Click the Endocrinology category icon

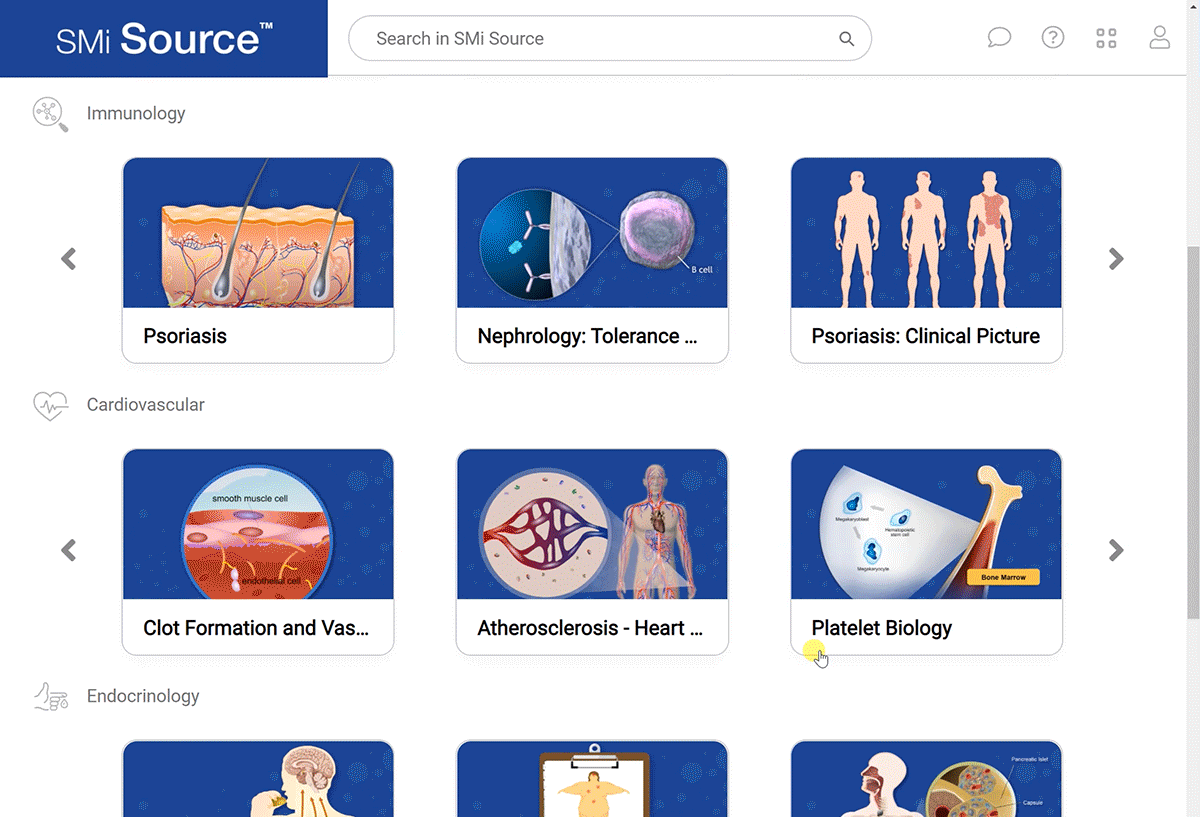[50, 696]
